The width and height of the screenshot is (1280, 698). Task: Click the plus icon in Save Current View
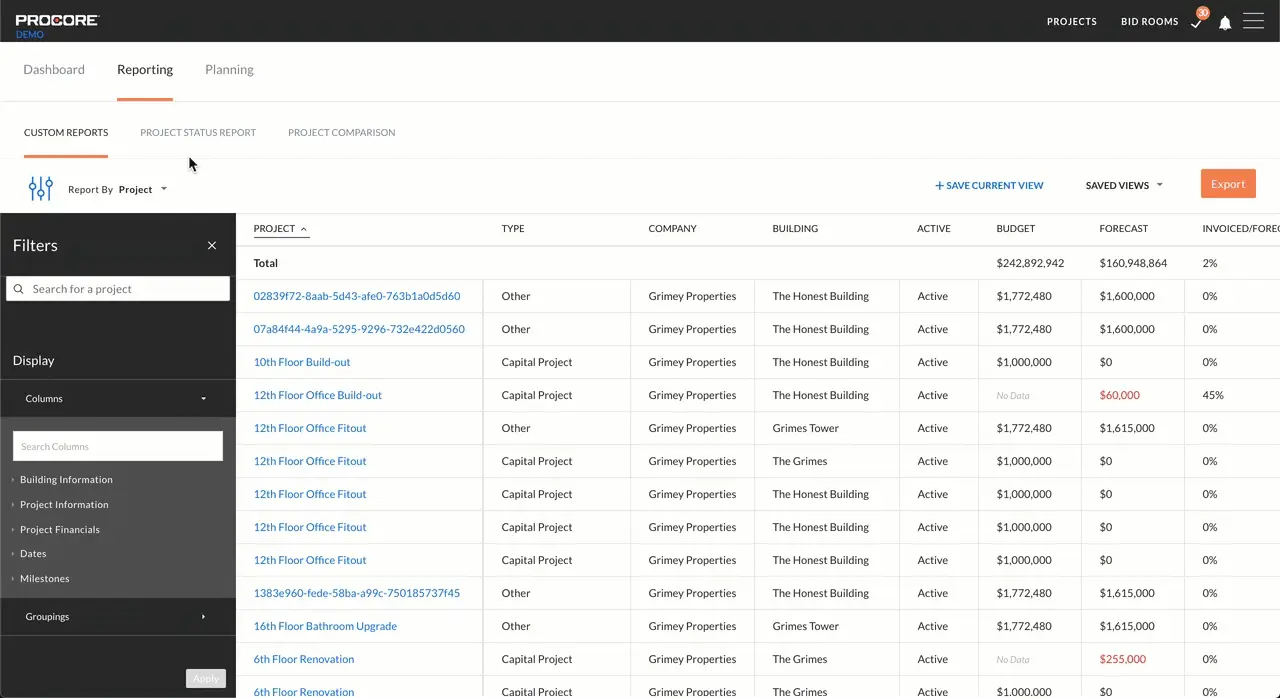[939, 185]
